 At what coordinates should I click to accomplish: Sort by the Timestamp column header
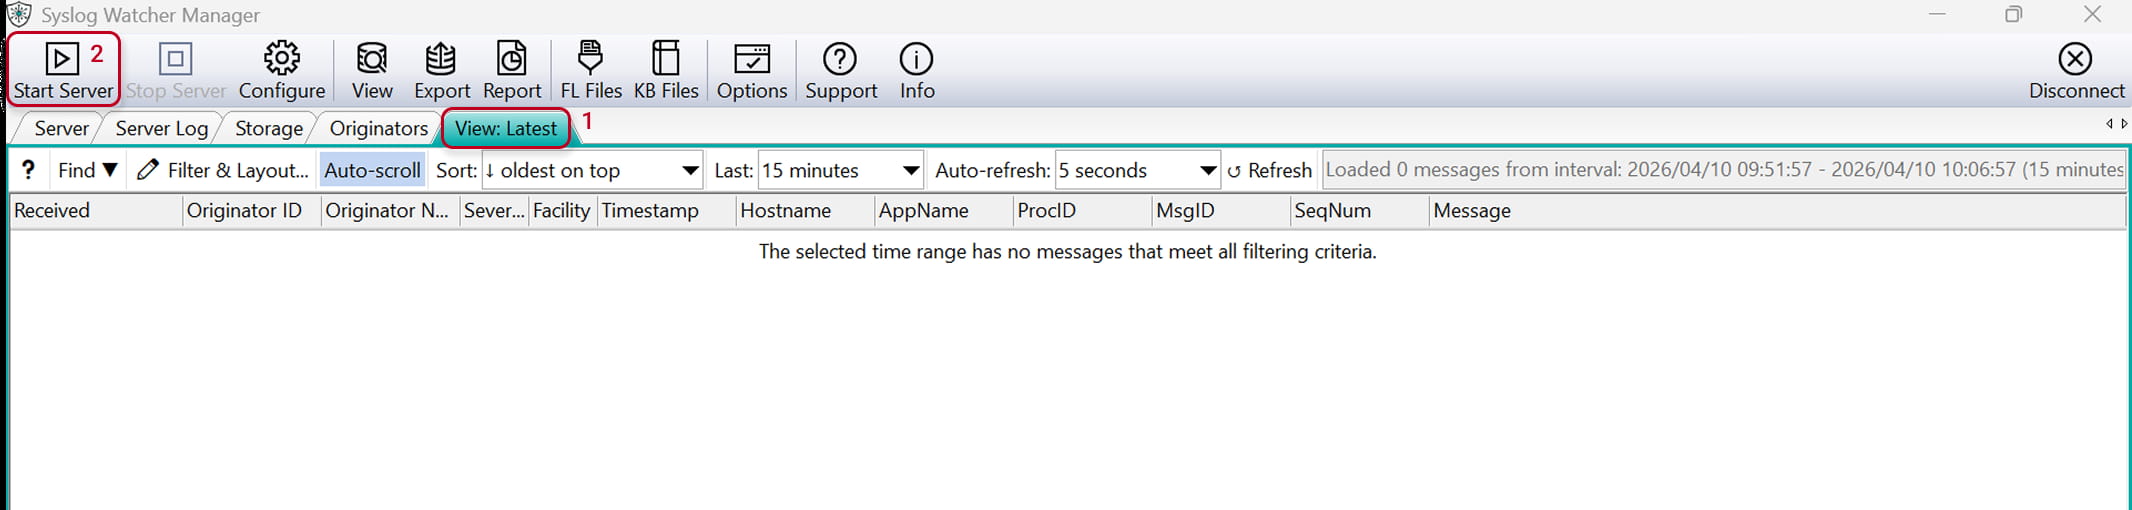(x=667, y=211)
